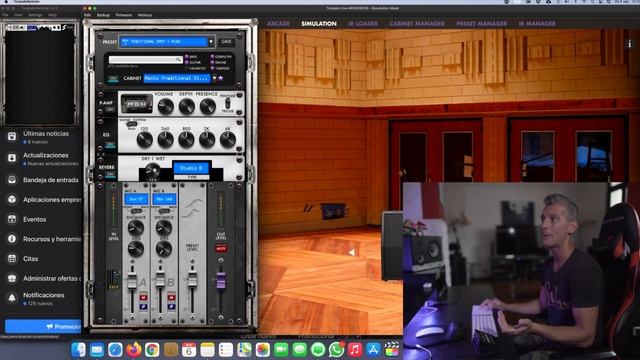Toggle phase on microphone B
This screenshot has height=360, width=640.
pos(171,307)
